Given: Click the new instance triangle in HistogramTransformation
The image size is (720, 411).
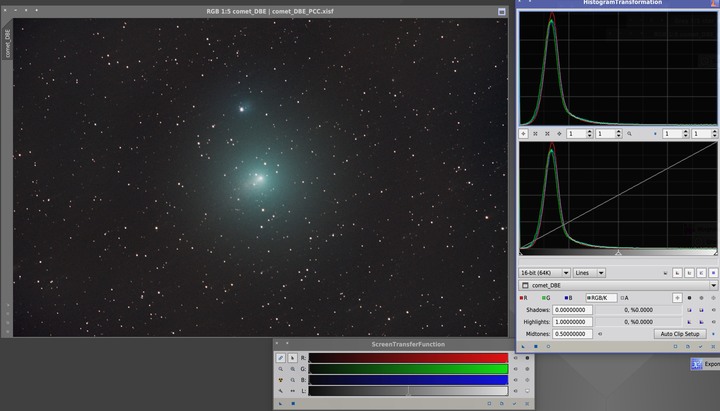Looking at the screenshot, I should pyautogui.click(x=524, y=346).
